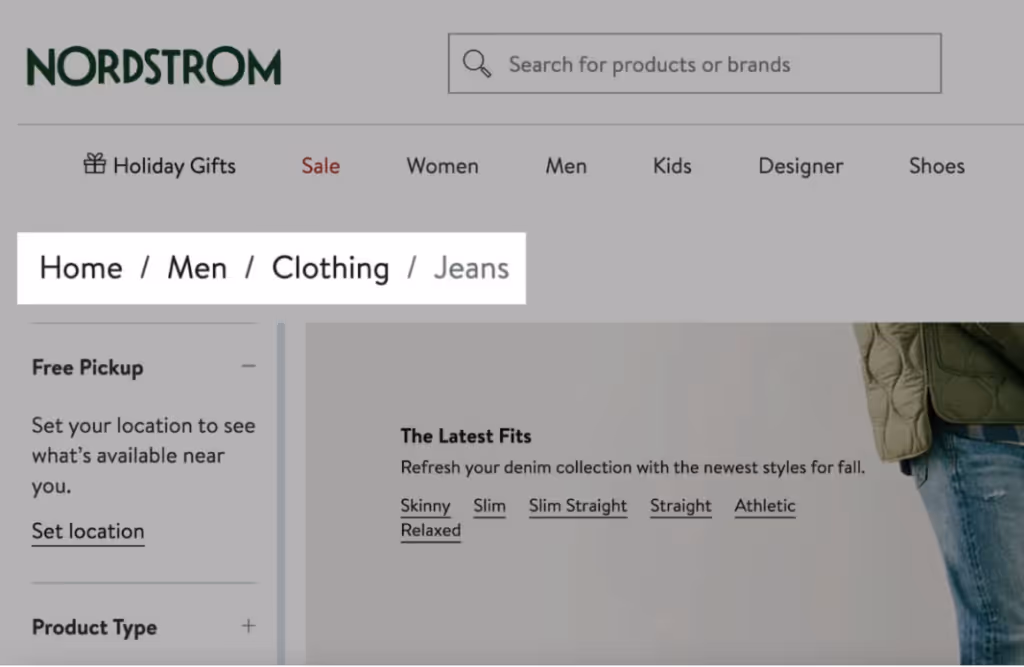Click the gift icon beside Holiday Gifts

pyautogui.click(x=94, y=164)
